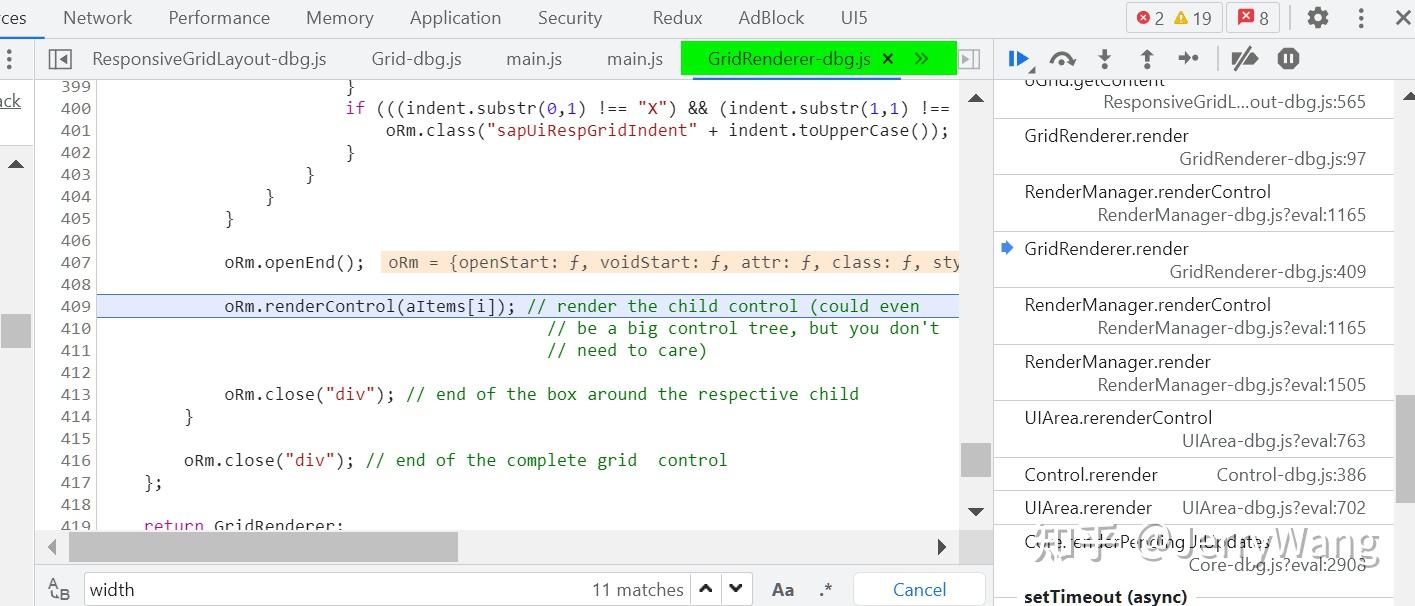The width and height of the screenshot is (1415, 606).
Task: Cancel the in-file search
Action: click(919, 589)
